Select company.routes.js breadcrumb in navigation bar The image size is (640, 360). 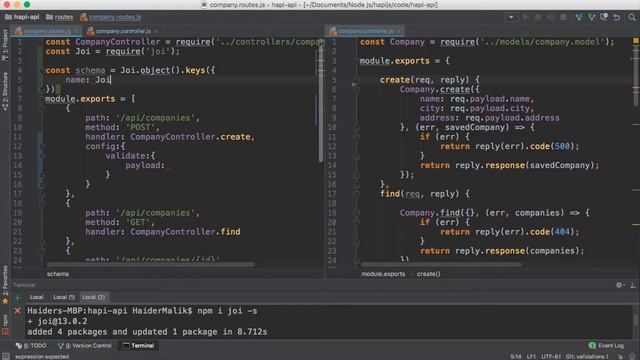[x=111, y=17]
